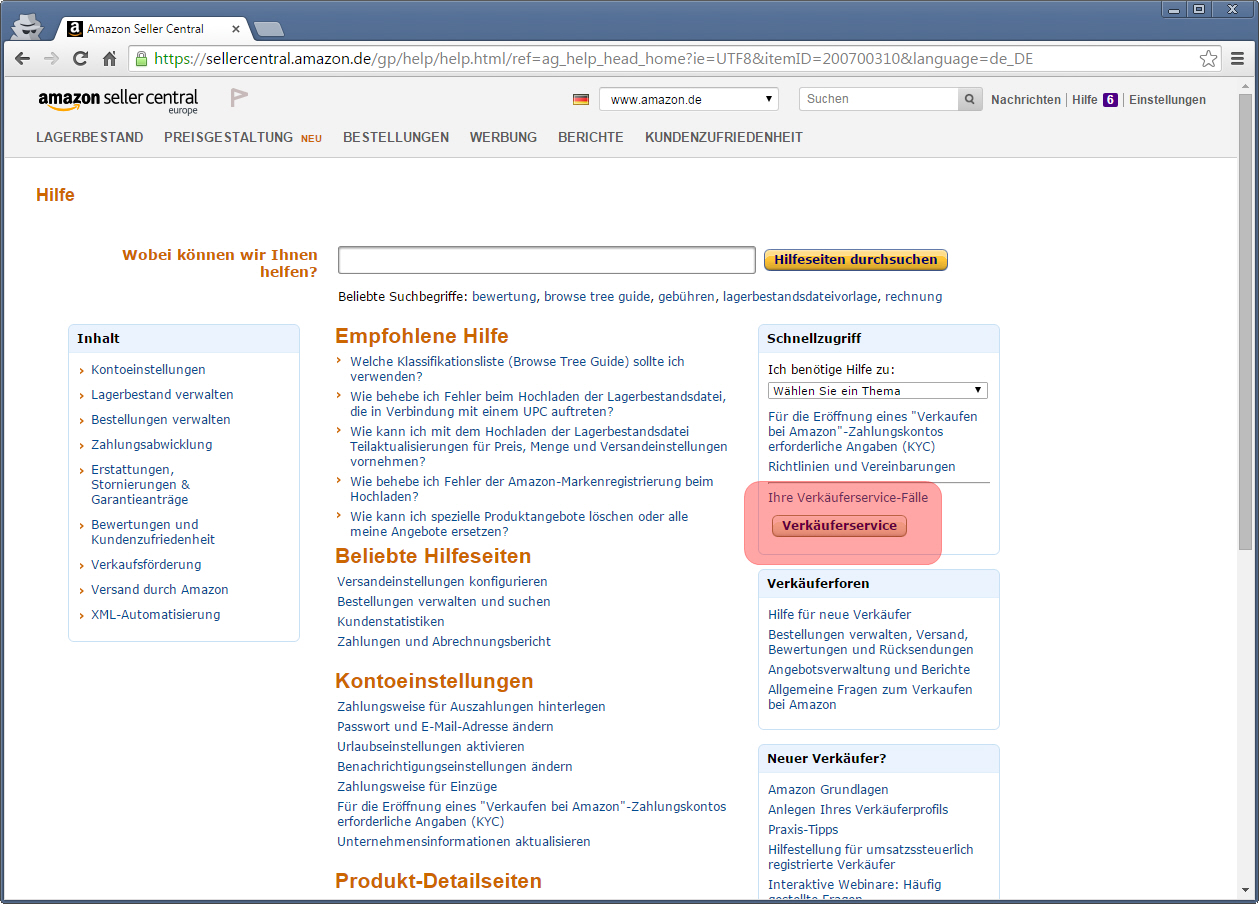This screenshot has width=1259, height=904.
Task: Open Hilfe für neue Verkäufer forum link
Action: click(x=840, y=614)
